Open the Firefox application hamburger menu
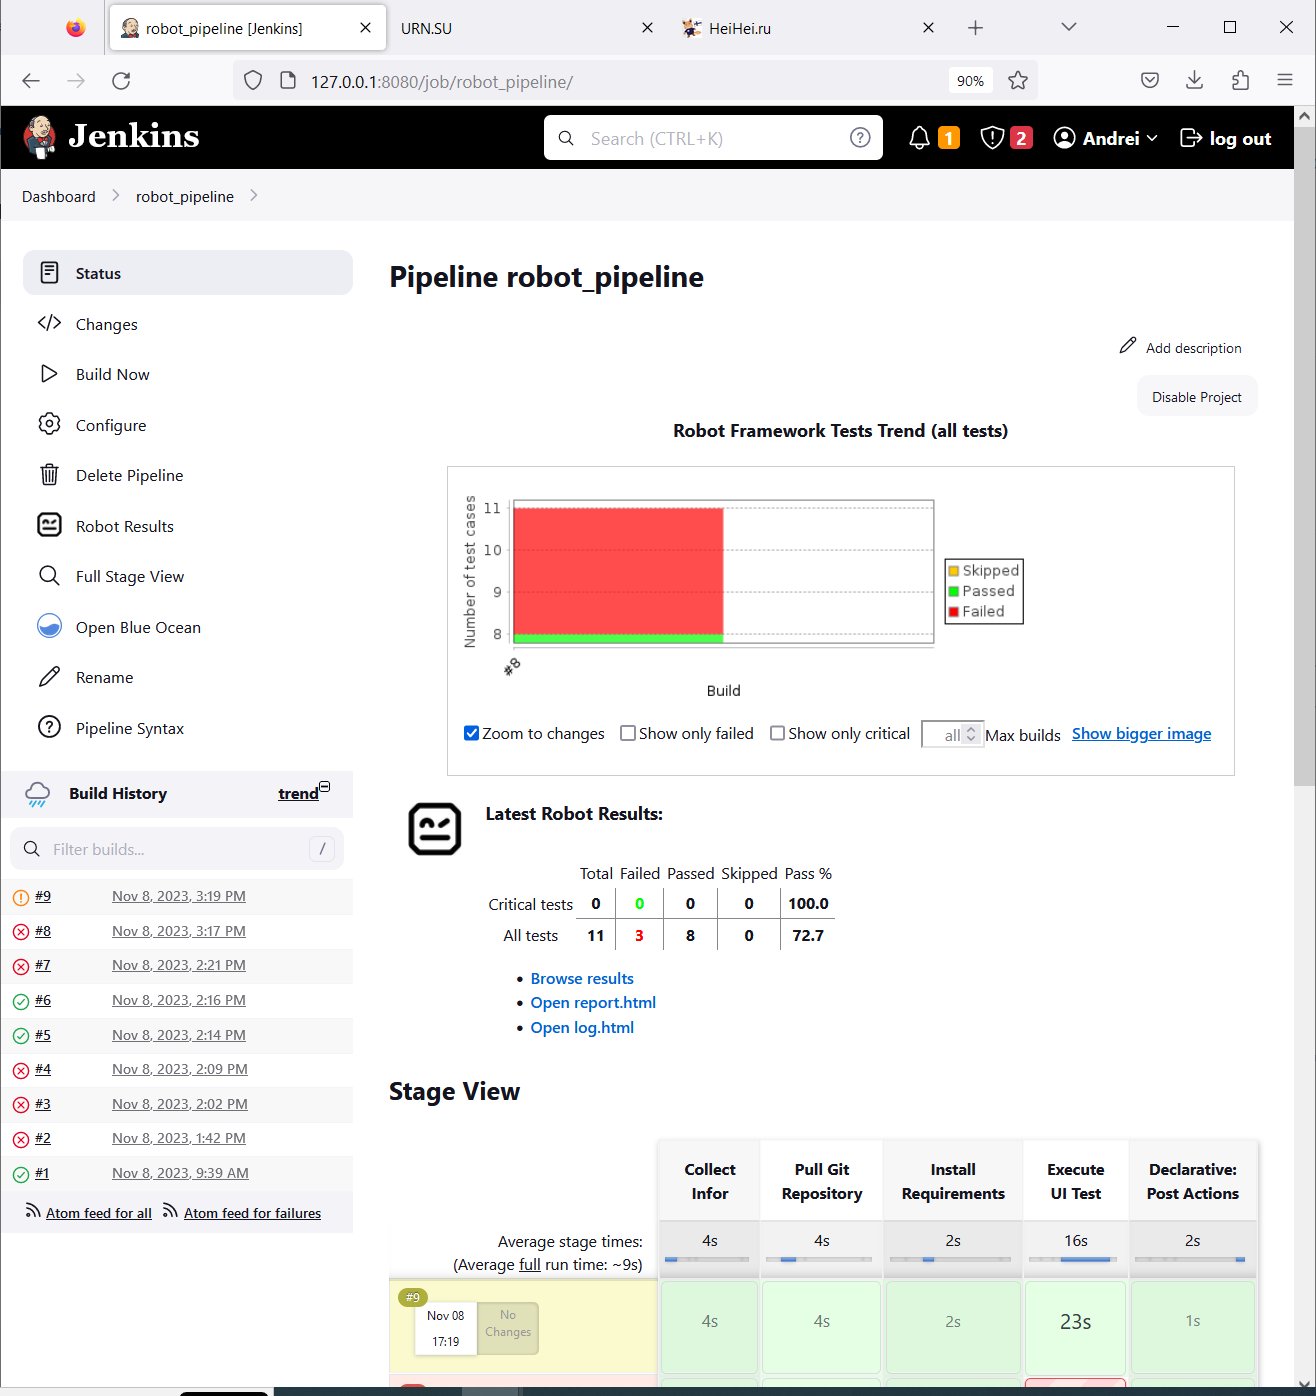Image resolution: width=1316 pixels, height=1396 pixels. point(1285,81)
